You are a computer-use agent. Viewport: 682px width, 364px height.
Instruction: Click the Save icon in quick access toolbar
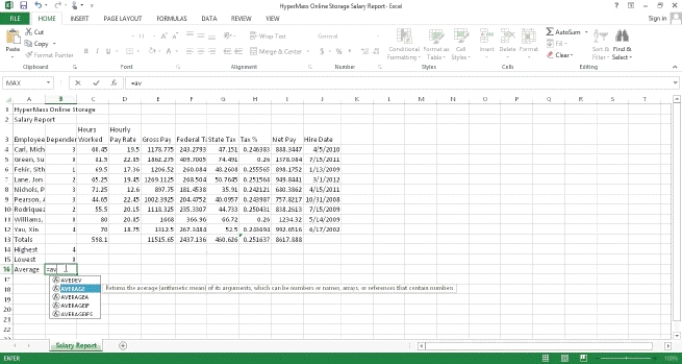click(x=23, y=6)
